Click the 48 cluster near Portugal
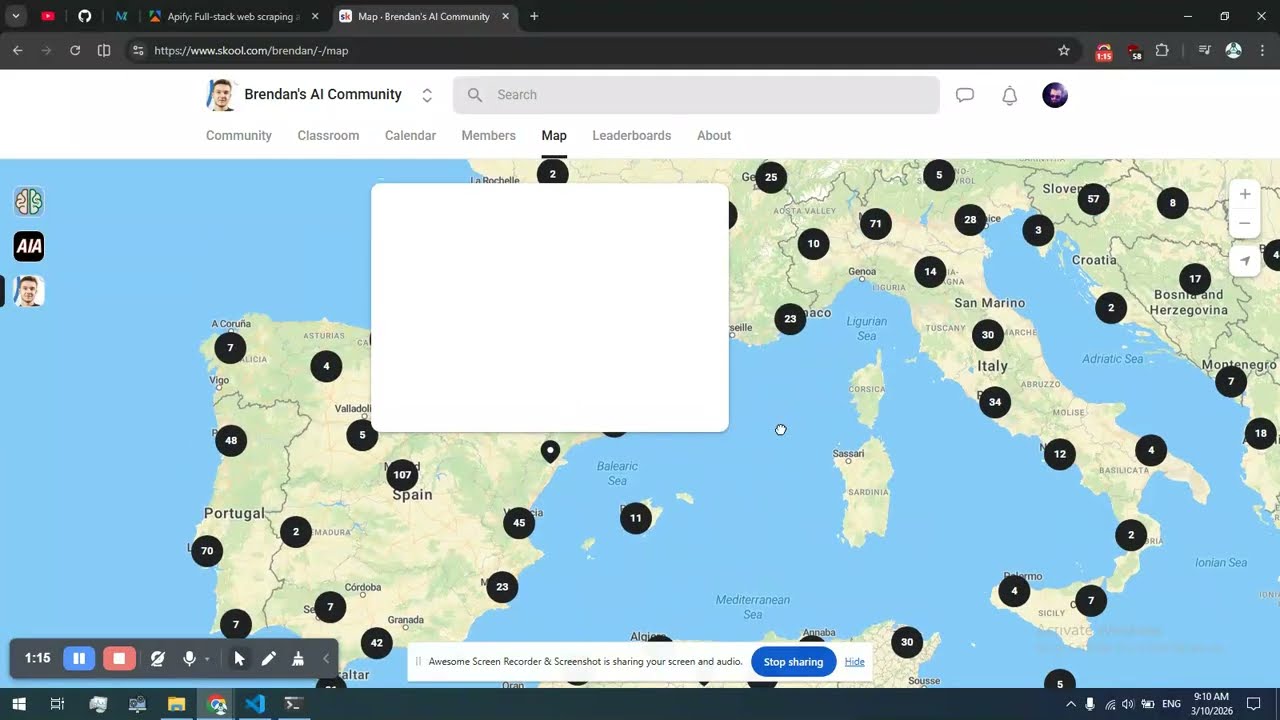The image size is (1280, 720). click(x=231, y=440)
